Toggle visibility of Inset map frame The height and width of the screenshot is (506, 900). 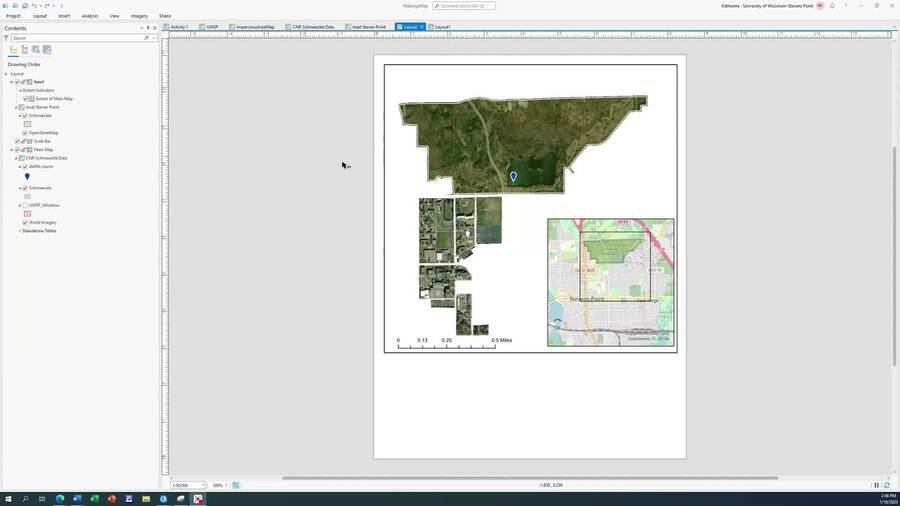click(17, 82)
